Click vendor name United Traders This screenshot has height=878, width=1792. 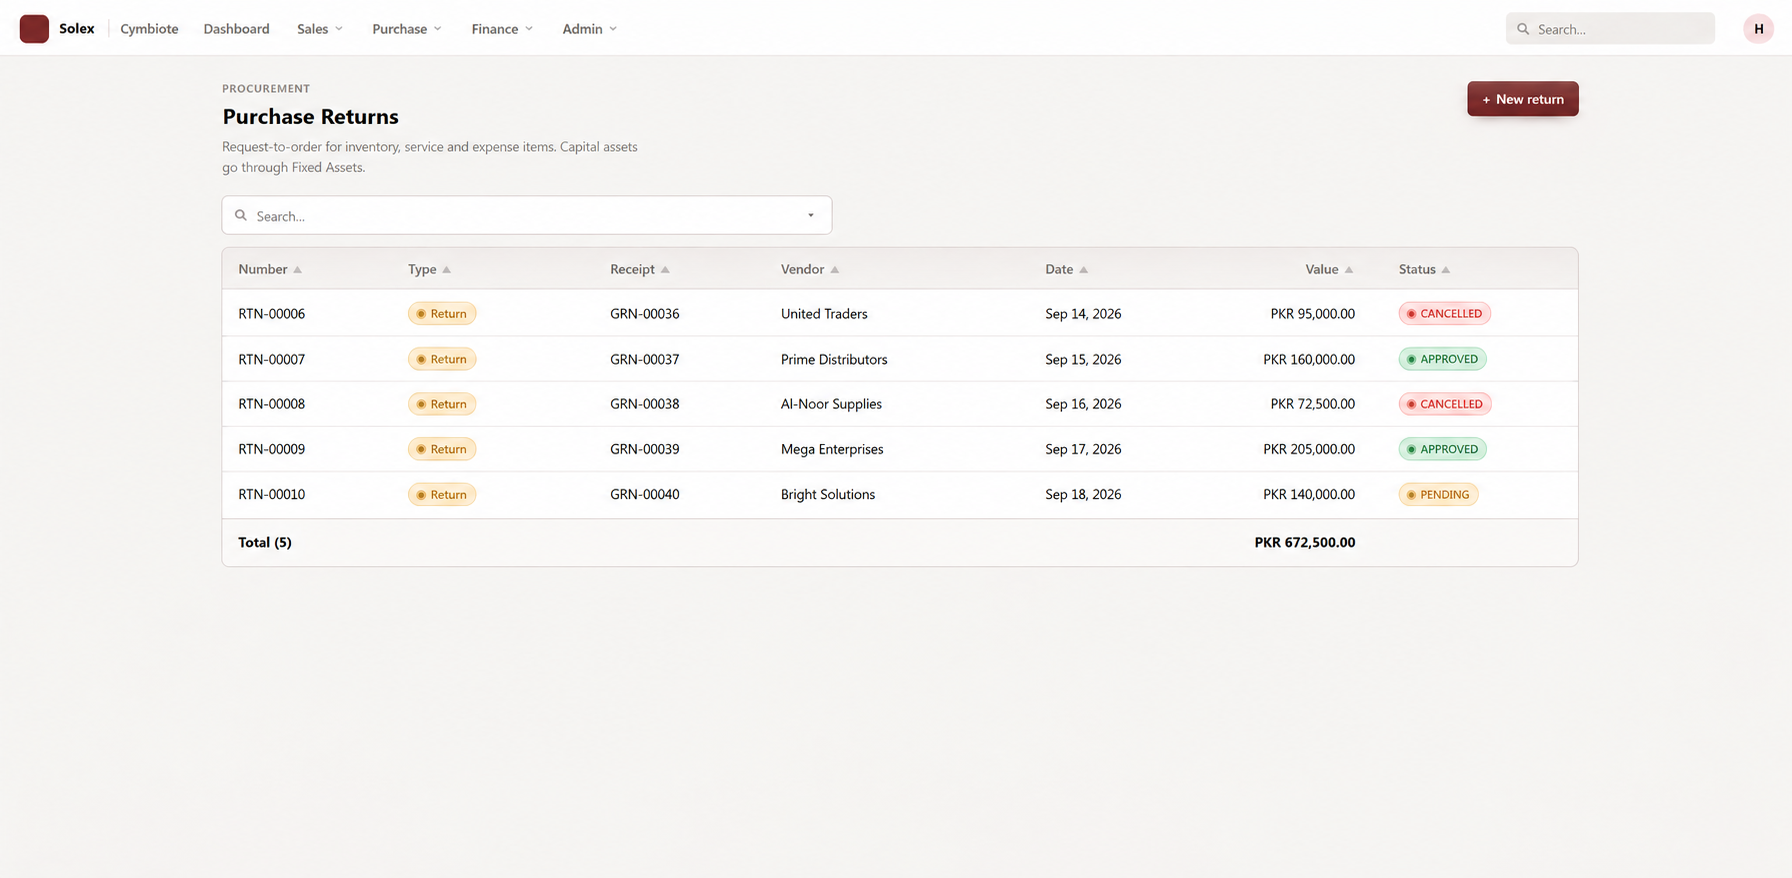tap(824, 314)
